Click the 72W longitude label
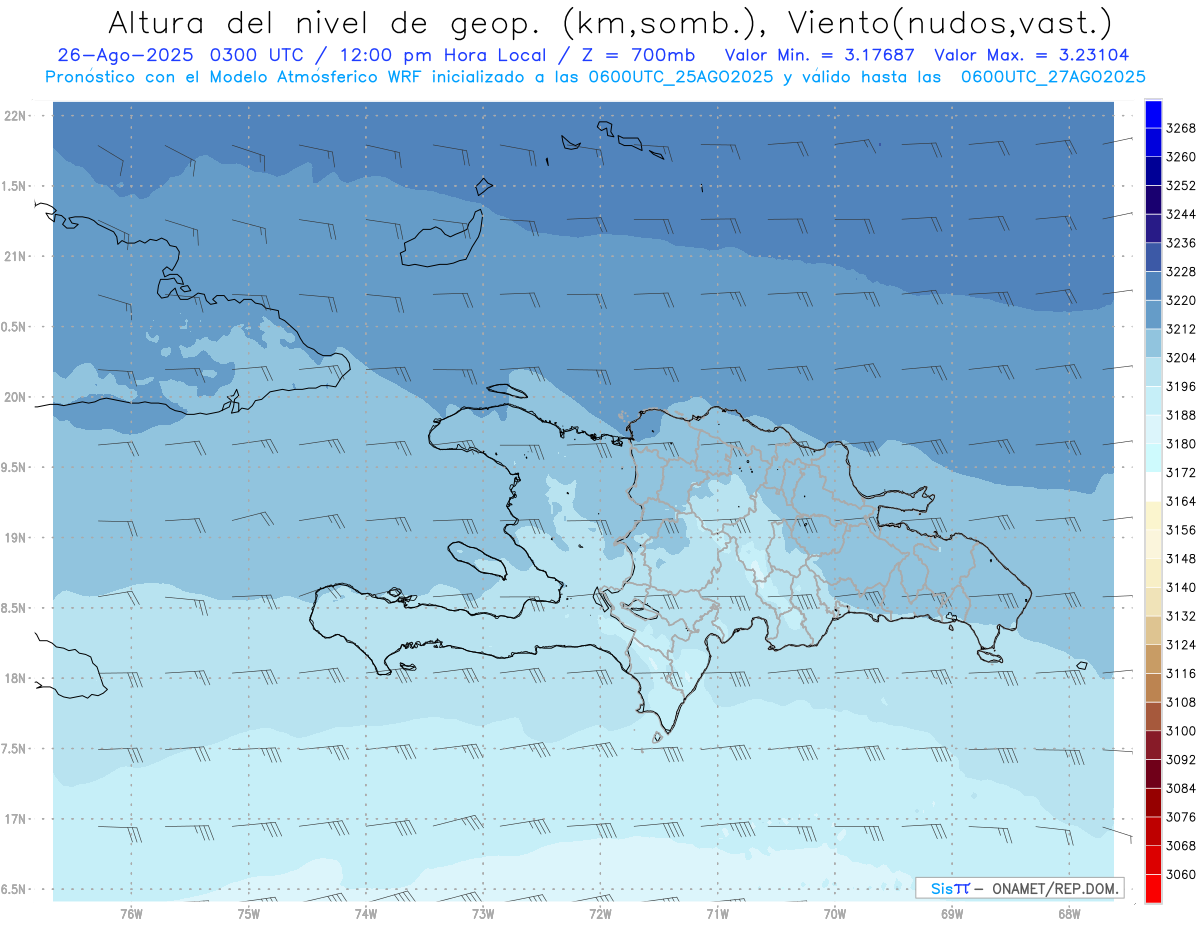This screenshot has width=1200, height=927. pos(600,913)
